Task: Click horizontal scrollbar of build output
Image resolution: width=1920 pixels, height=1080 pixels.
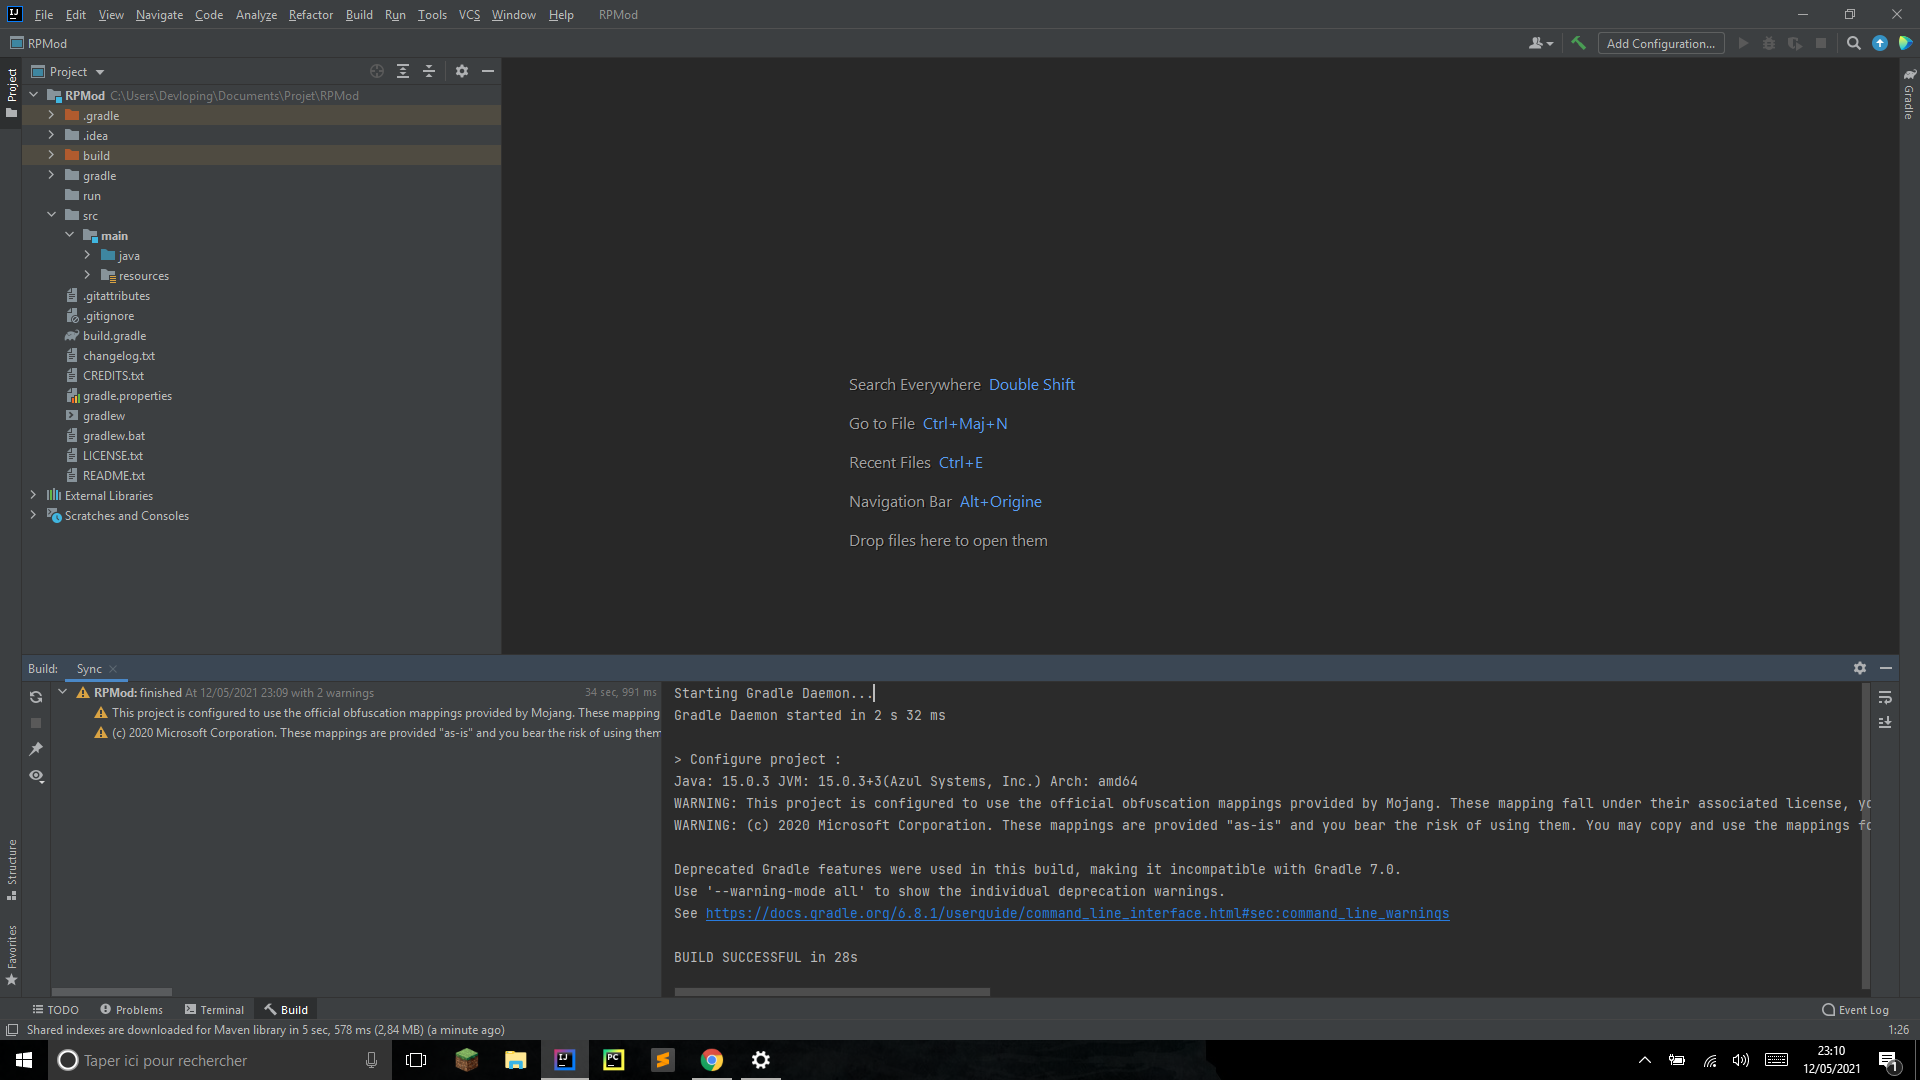Action: click(x=832, y=992)
